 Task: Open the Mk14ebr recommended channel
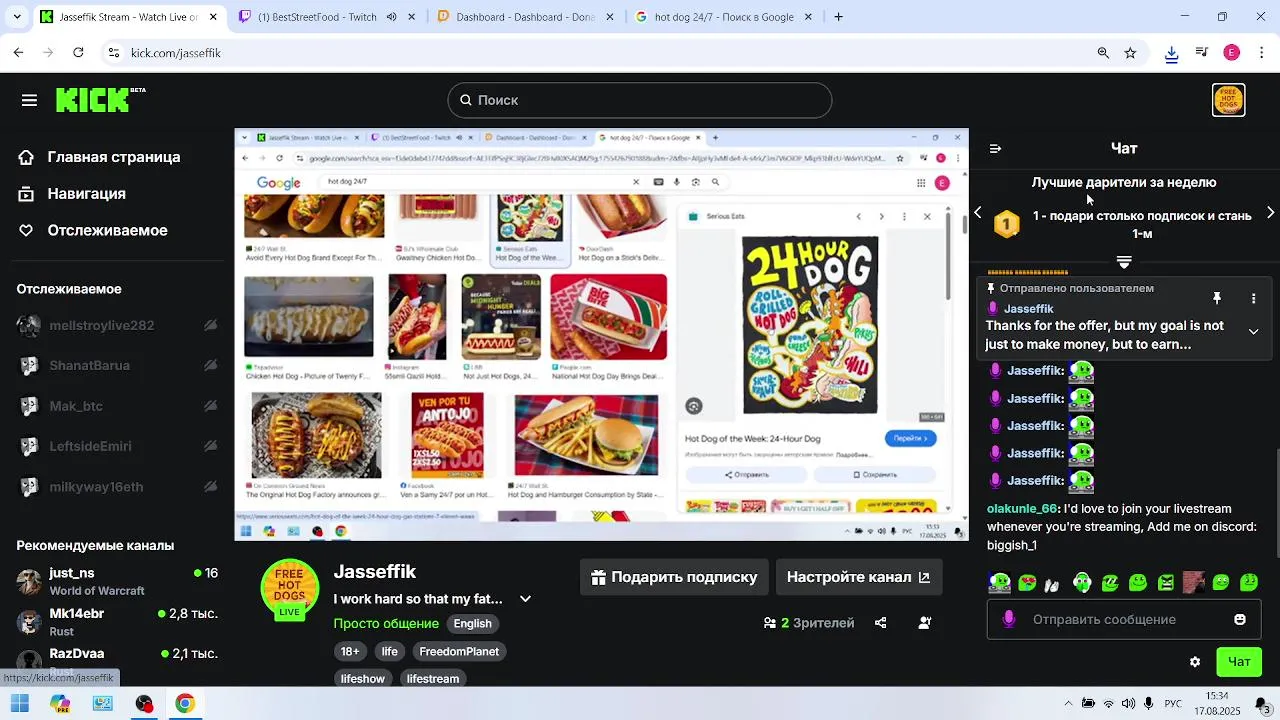(x=117, y=621)
